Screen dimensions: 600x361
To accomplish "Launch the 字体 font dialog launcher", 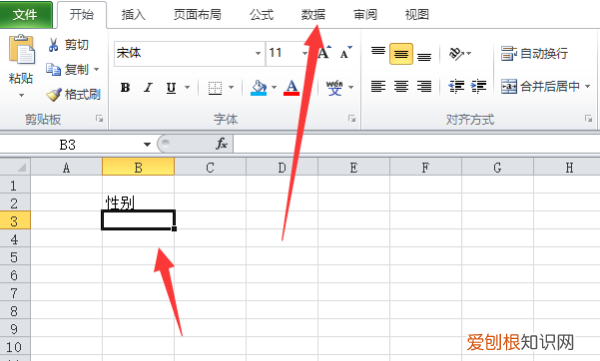I will (352, 119).
